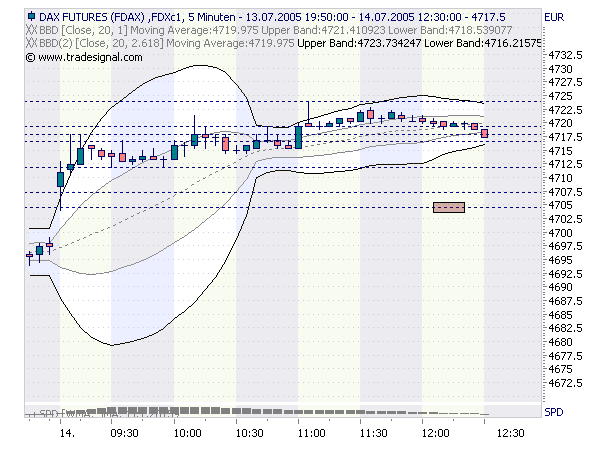Click the 4685 price axis label
The height and width of the screenshot is (450, 600).
(561, 315)
